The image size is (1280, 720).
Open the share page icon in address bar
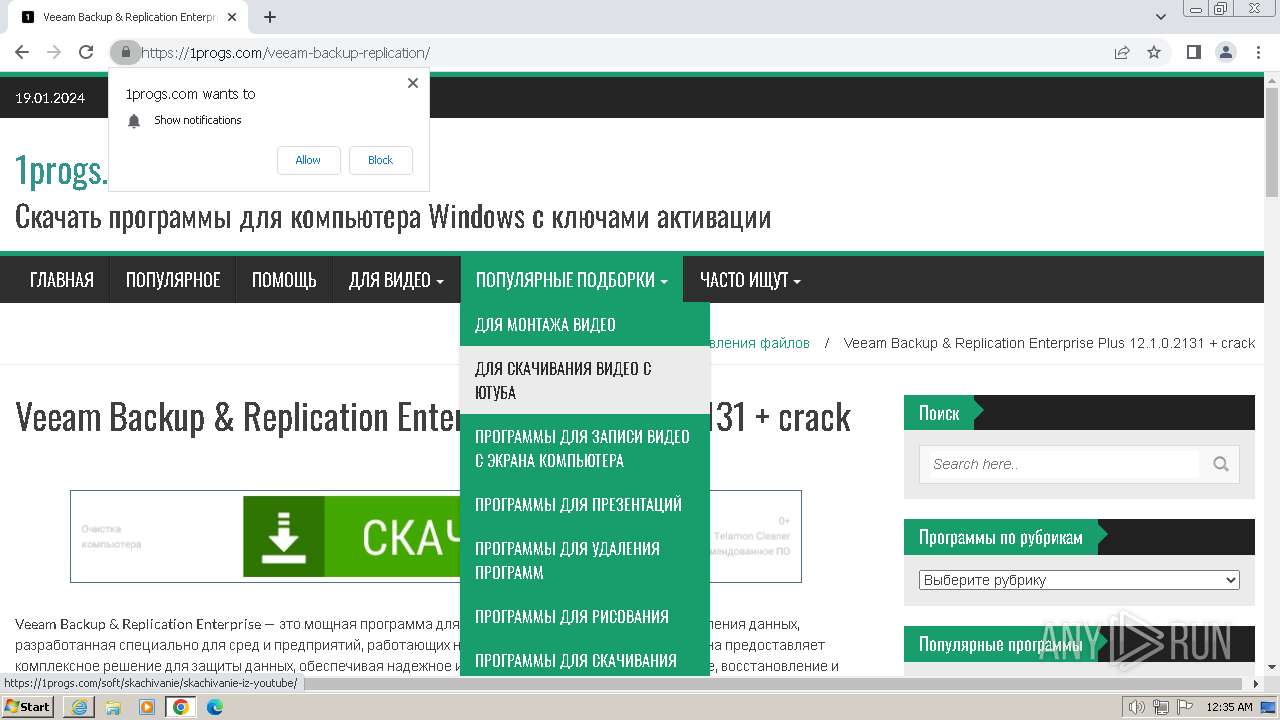1122,52
